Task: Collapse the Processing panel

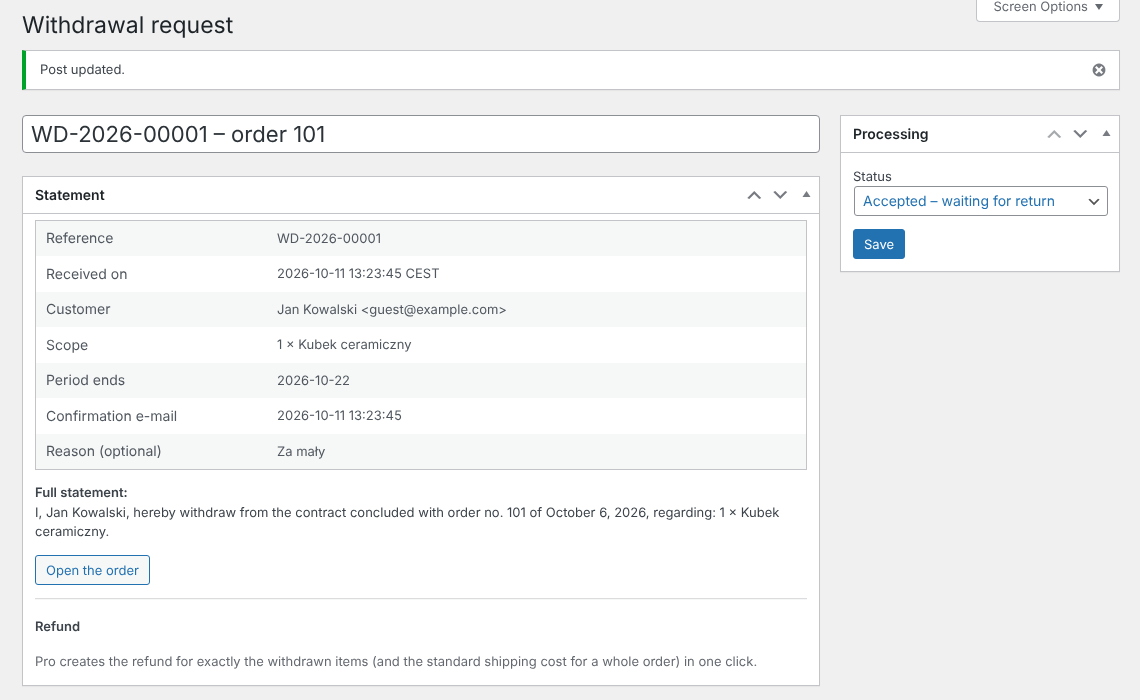Action: pos(1106,134)
